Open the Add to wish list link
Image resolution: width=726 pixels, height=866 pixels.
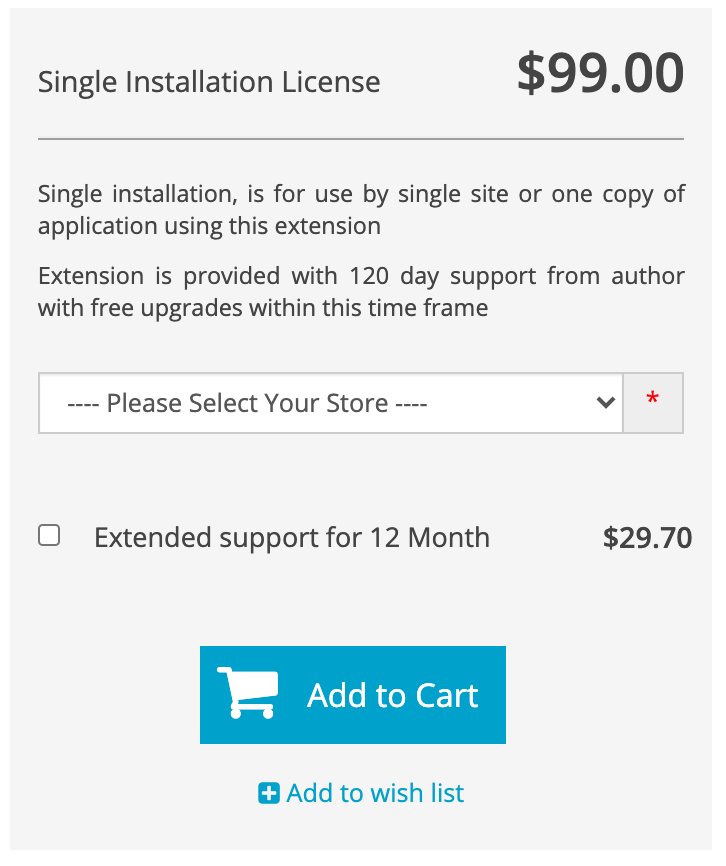coord(361,793)
